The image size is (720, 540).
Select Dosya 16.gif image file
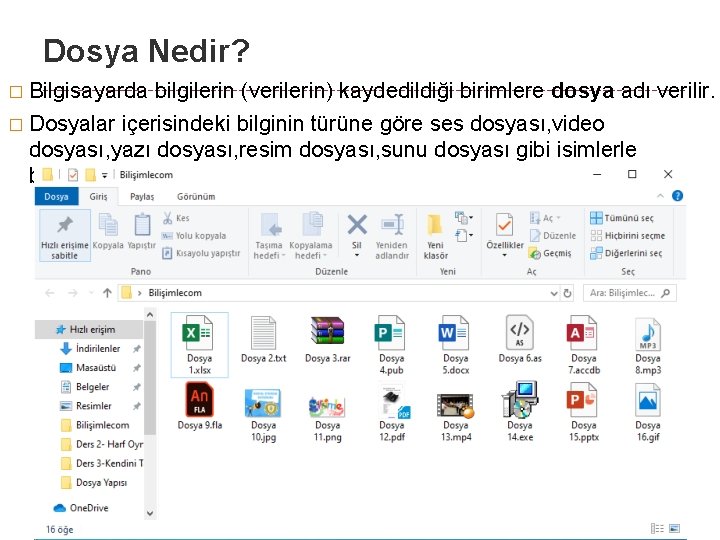(648, 412)
